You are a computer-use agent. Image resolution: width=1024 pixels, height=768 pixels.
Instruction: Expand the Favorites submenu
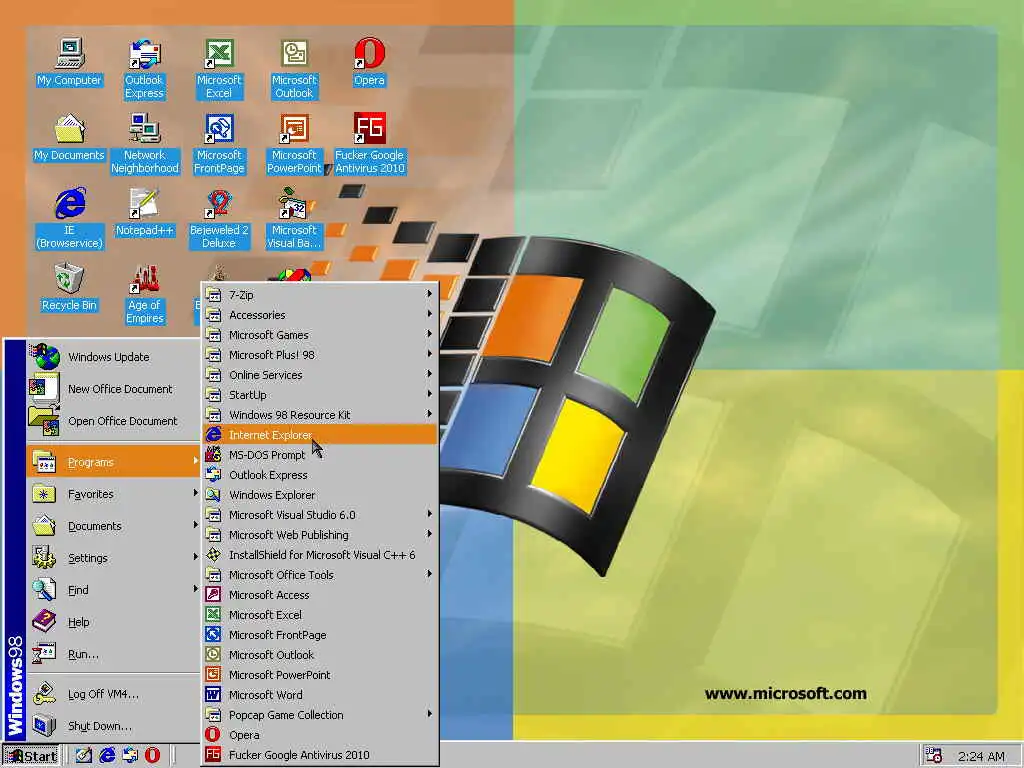tap(112, 494)
